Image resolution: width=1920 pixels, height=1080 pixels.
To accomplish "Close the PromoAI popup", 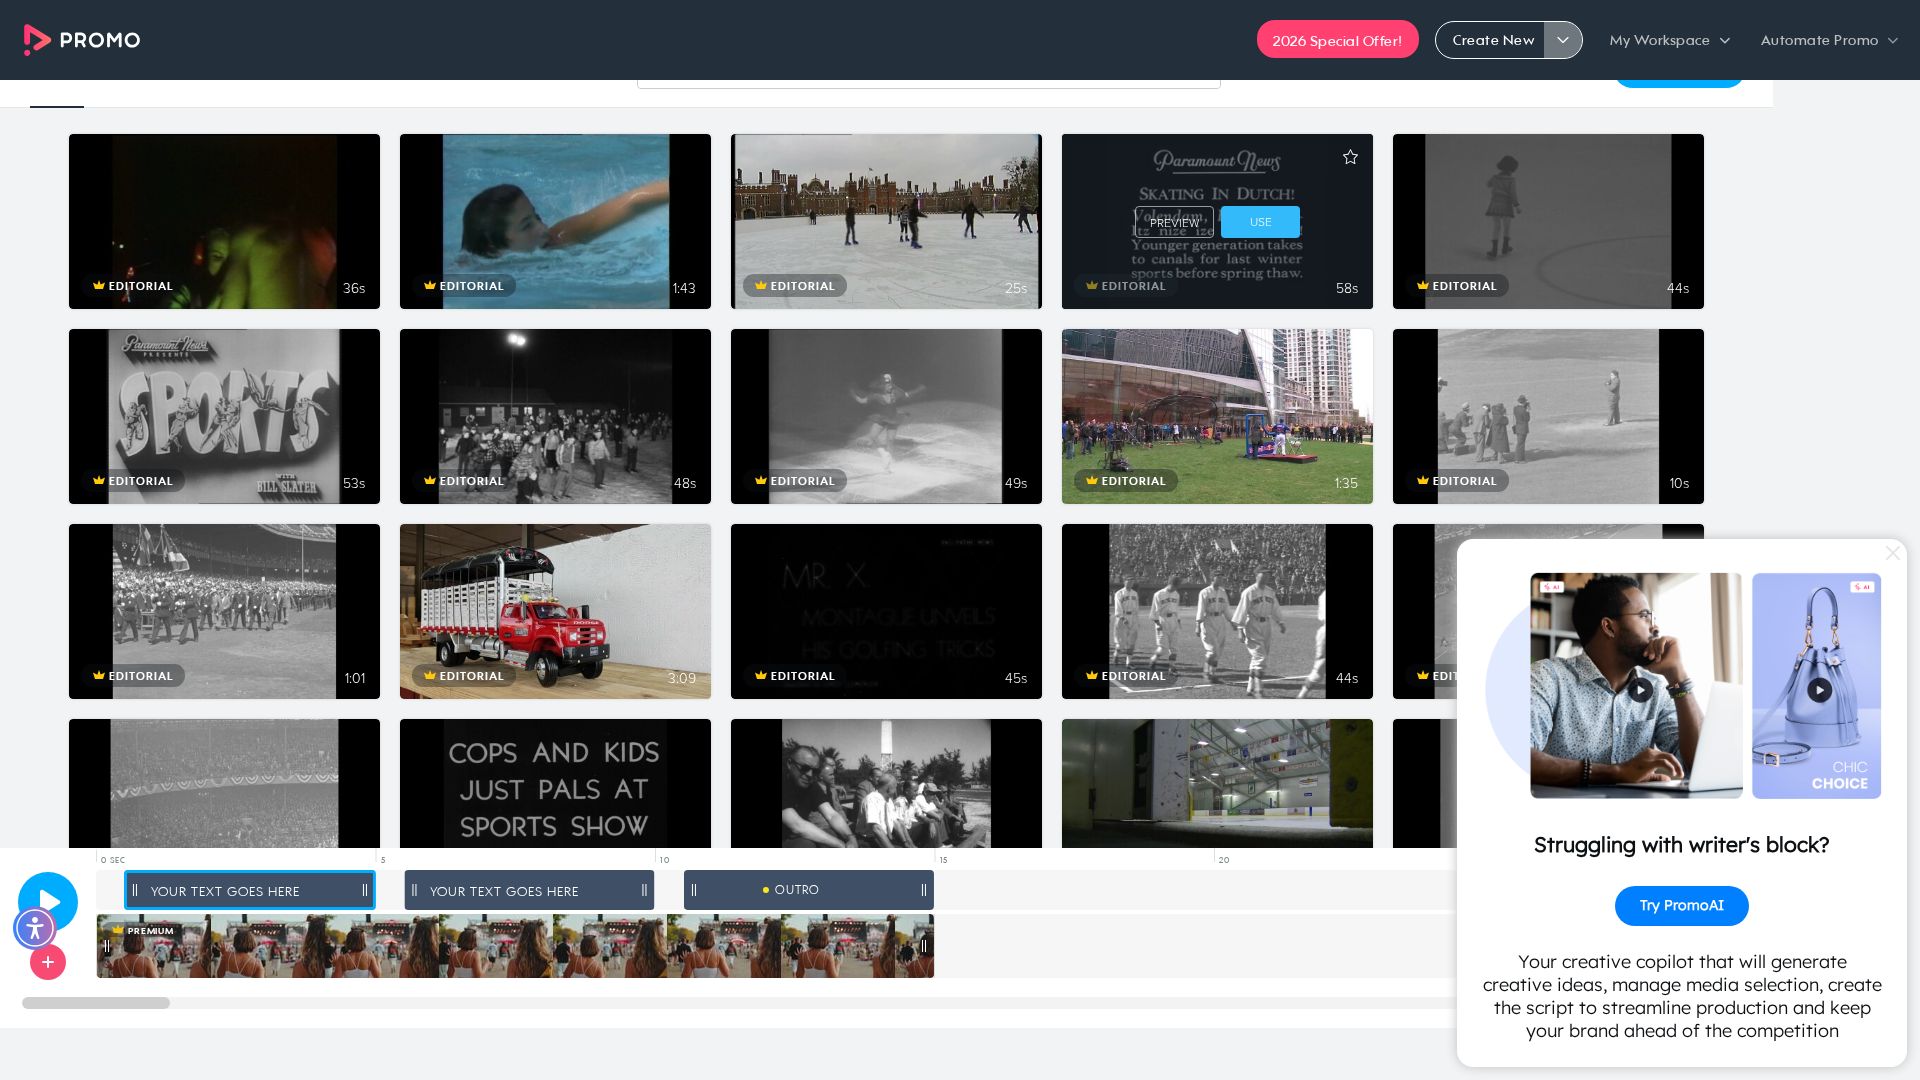I will click(1892, 553).
